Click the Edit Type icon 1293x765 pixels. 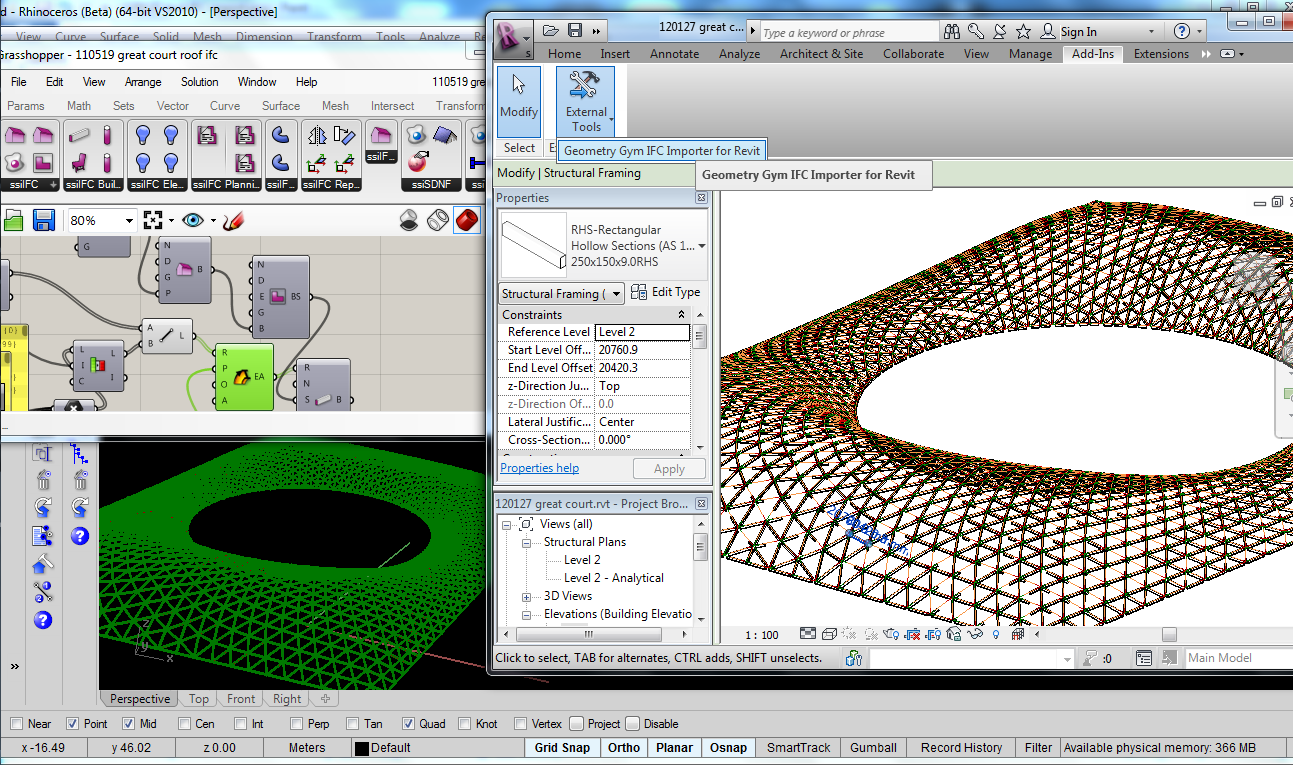pos(640,292)
